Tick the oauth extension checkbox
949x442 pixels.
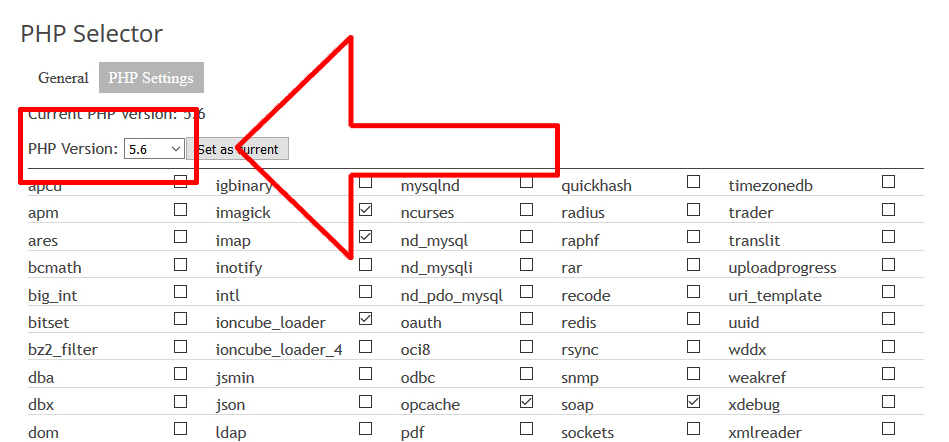[526, 320]
